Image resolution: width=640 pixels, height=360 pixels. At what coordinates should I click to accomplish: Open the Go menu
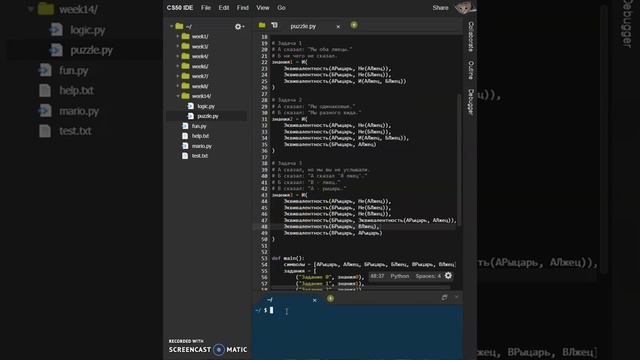(x=281, y=8)
